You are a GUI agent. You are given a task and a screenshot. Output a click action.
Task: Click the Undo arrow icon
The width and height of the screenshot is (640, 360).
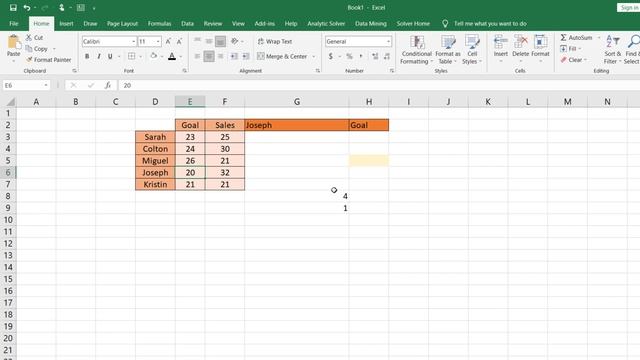point(27,7)
